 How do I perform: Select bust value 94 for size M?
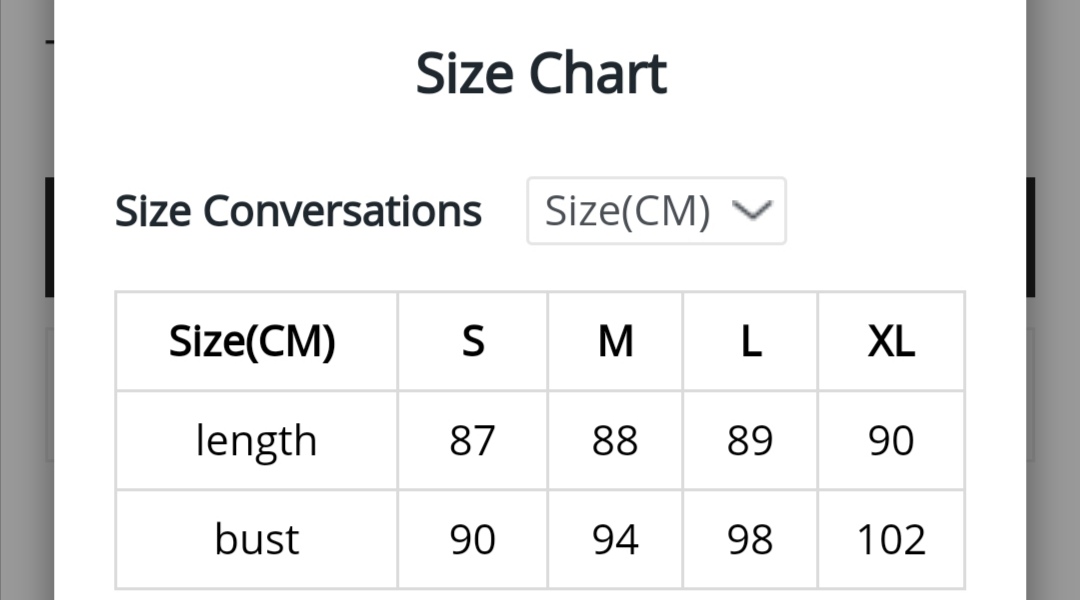tap(615, 540)
